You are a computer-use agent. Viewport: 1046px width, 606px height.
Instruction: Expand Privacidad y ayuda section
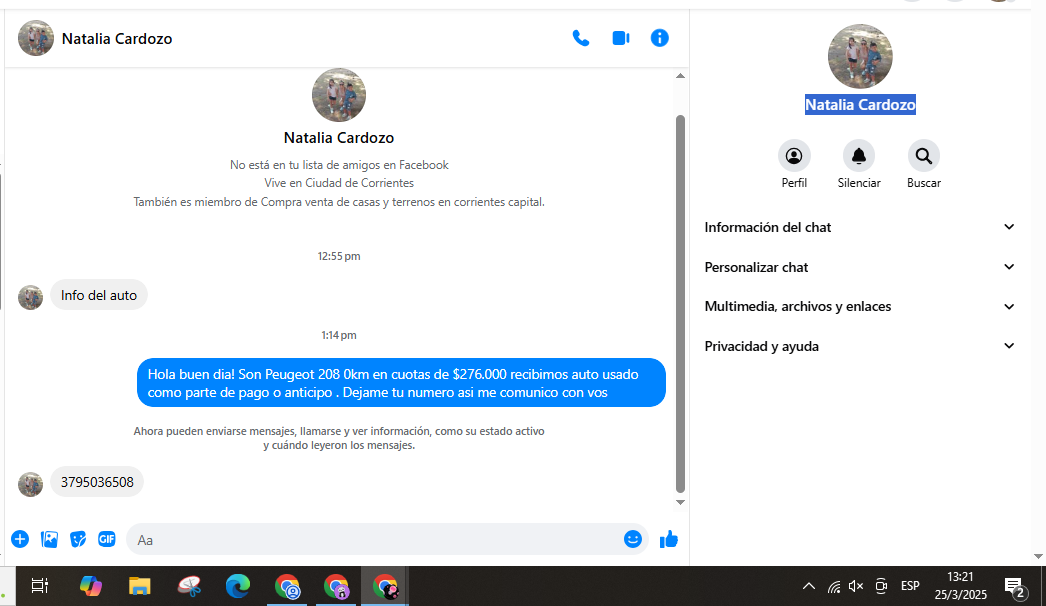[x=860, y=346]
